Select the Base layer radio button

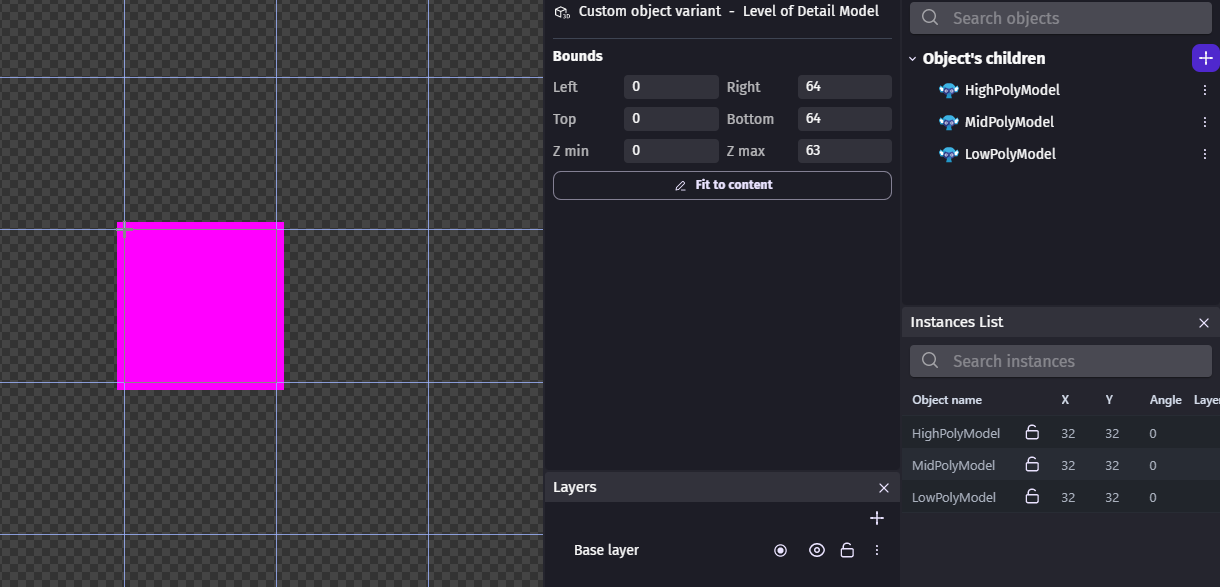click(781, 550)
